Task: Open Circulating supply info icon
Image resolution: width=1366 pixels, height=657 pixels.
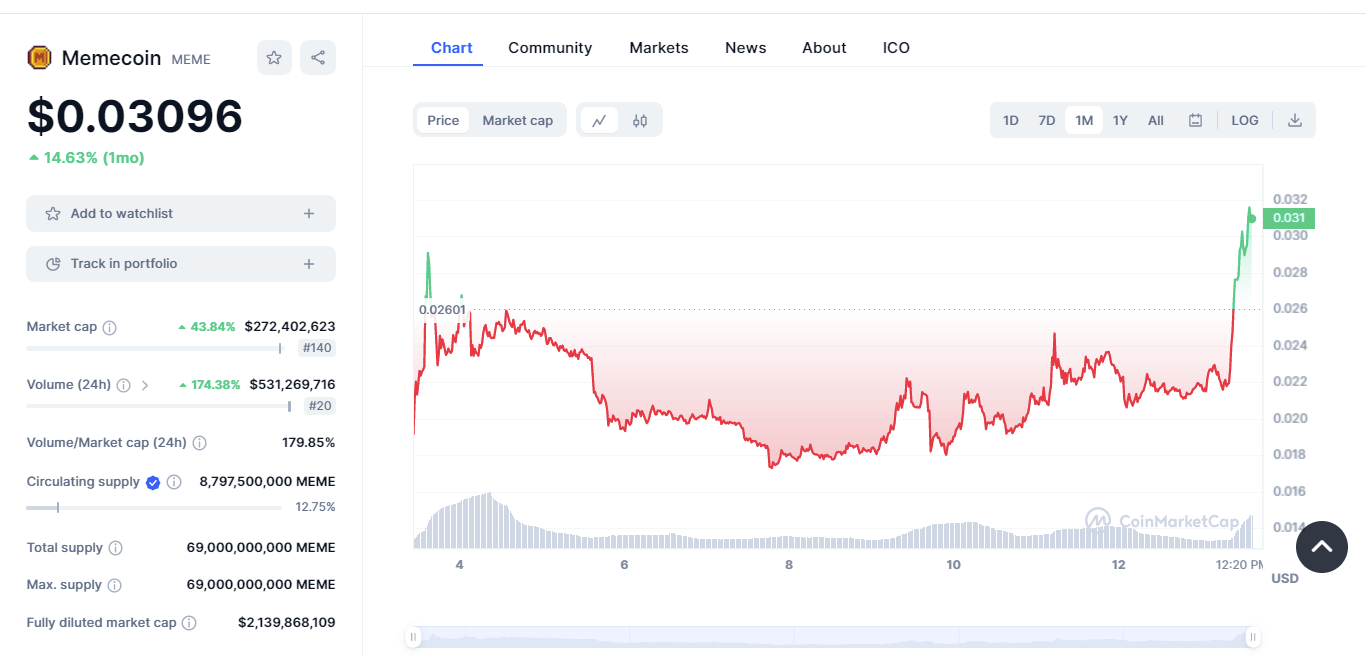Action: coord(174,482)
